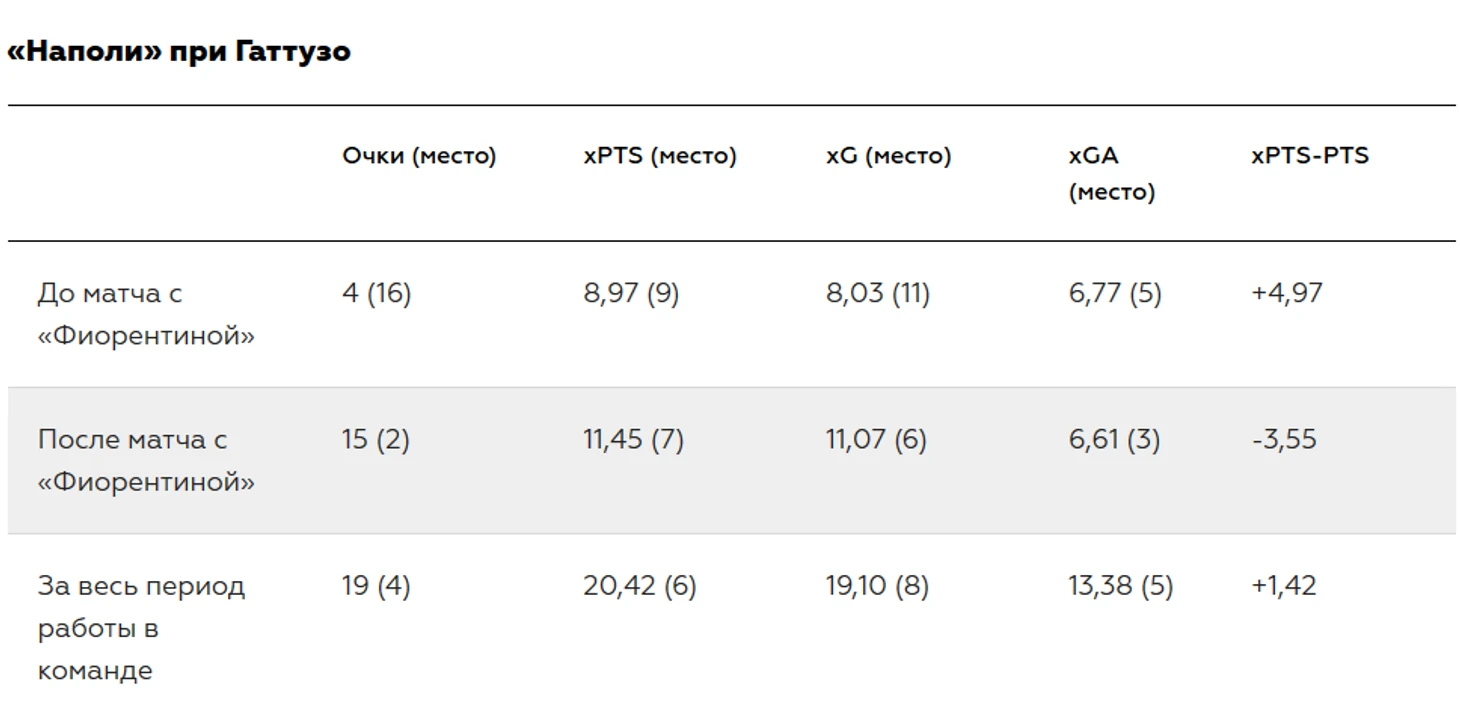Select the xPTS-PTS column header
1460x721 pixels.
coord(1310,156)
